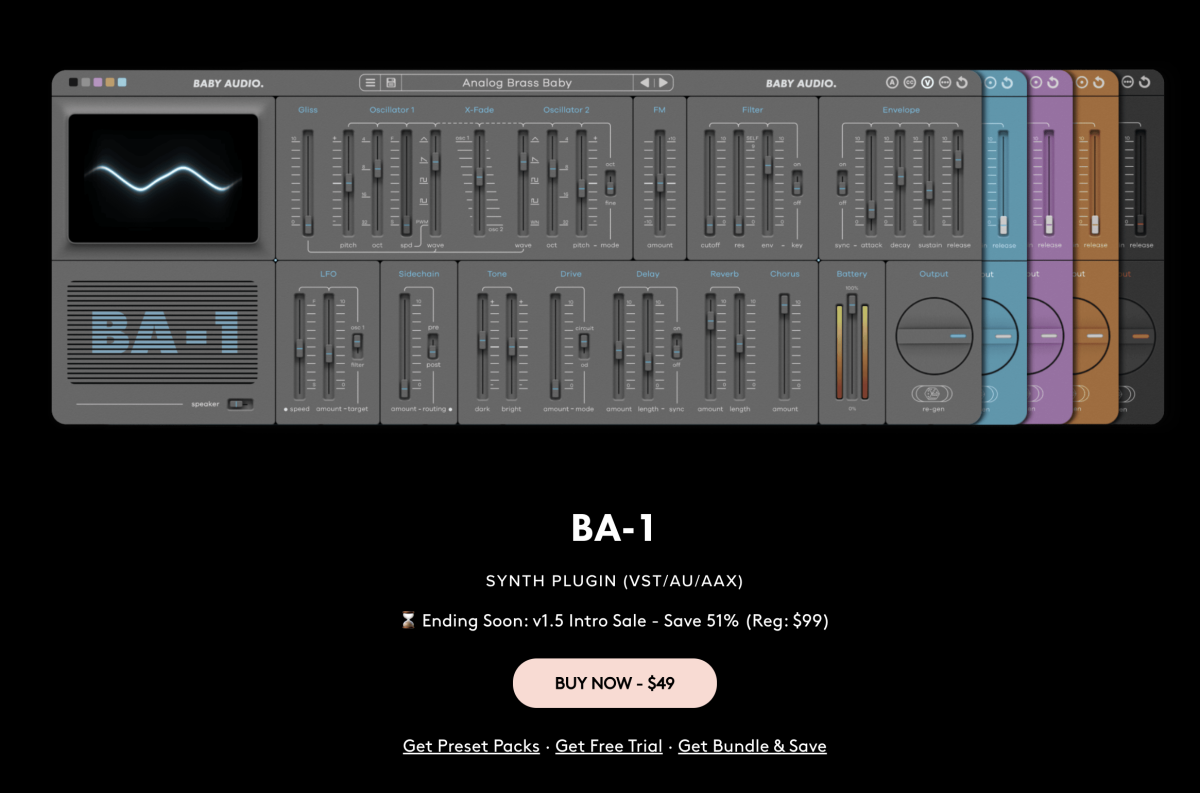Click the Oscillator 2 wave slider

tap(522, 182)
